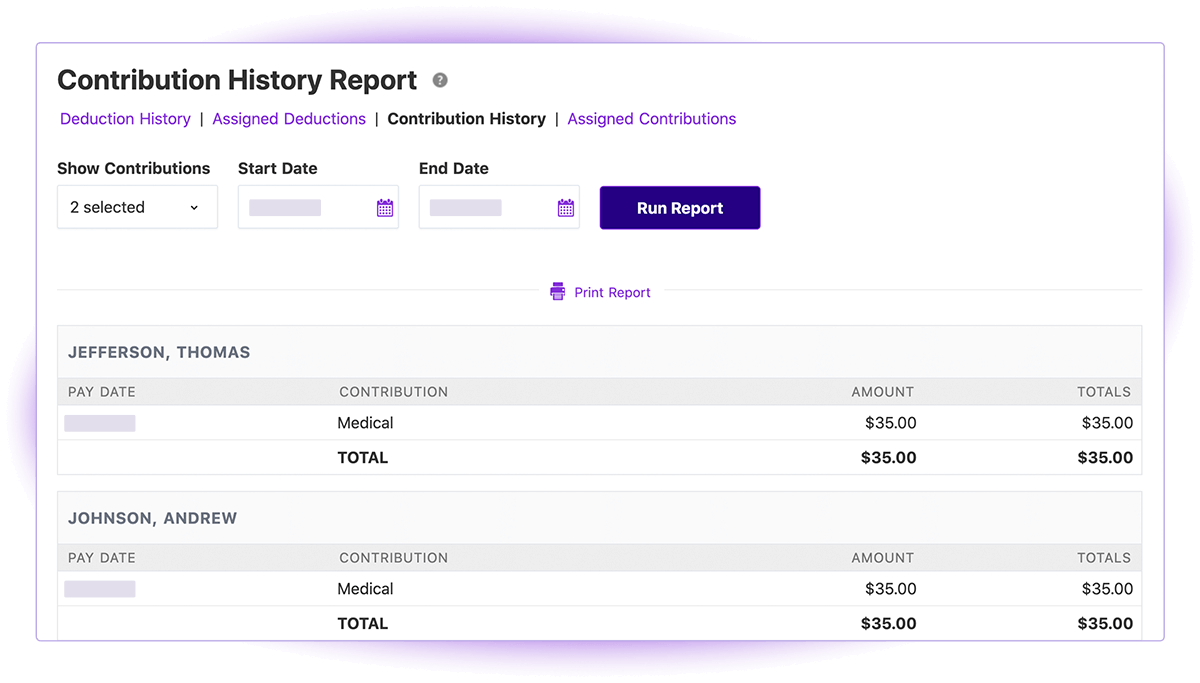The image size is (1200, 683).
Task: Switch to Deduction History tab
Action: 125,119
